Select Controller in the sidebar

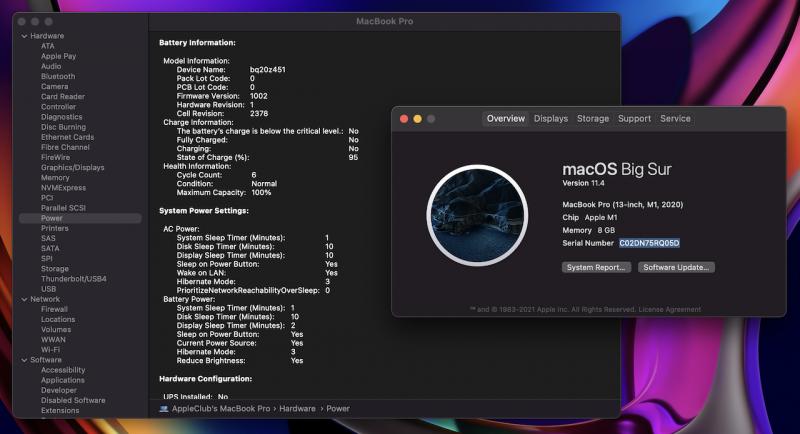tap(58, 107)
